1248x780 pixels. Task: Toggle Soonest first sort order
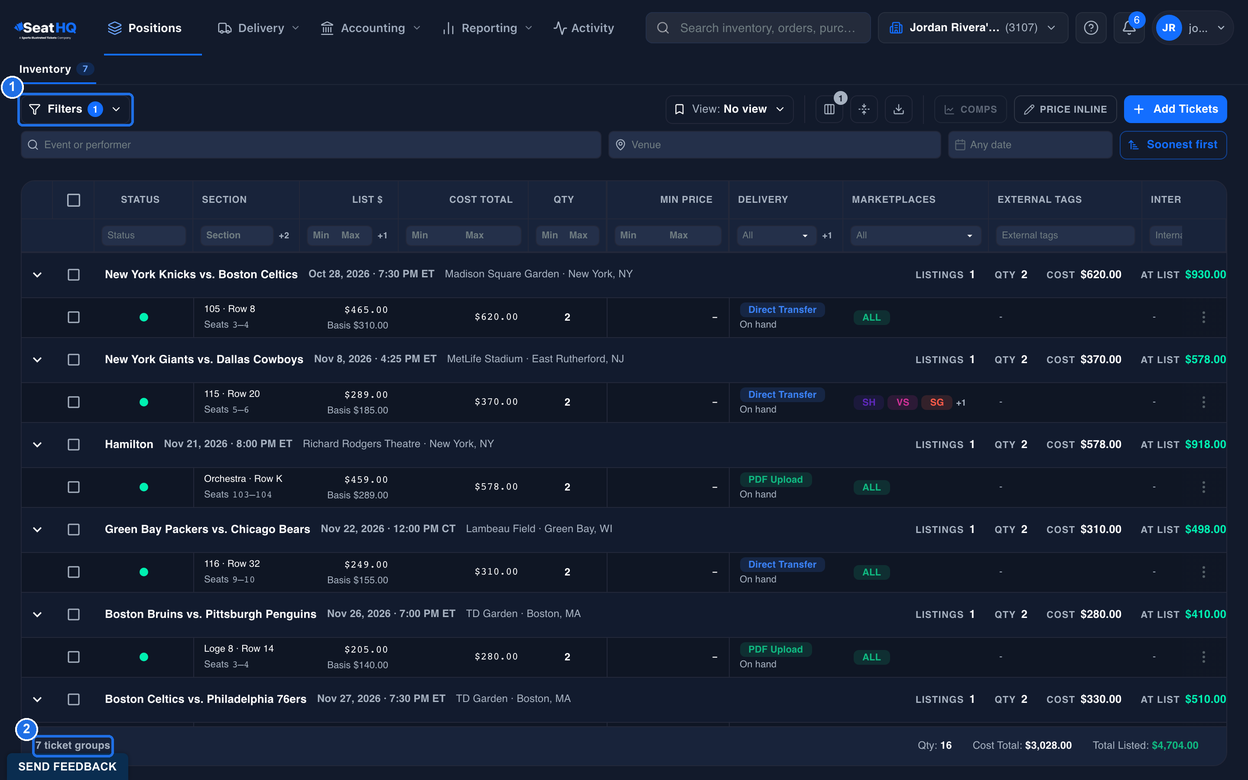[1173, 145]
